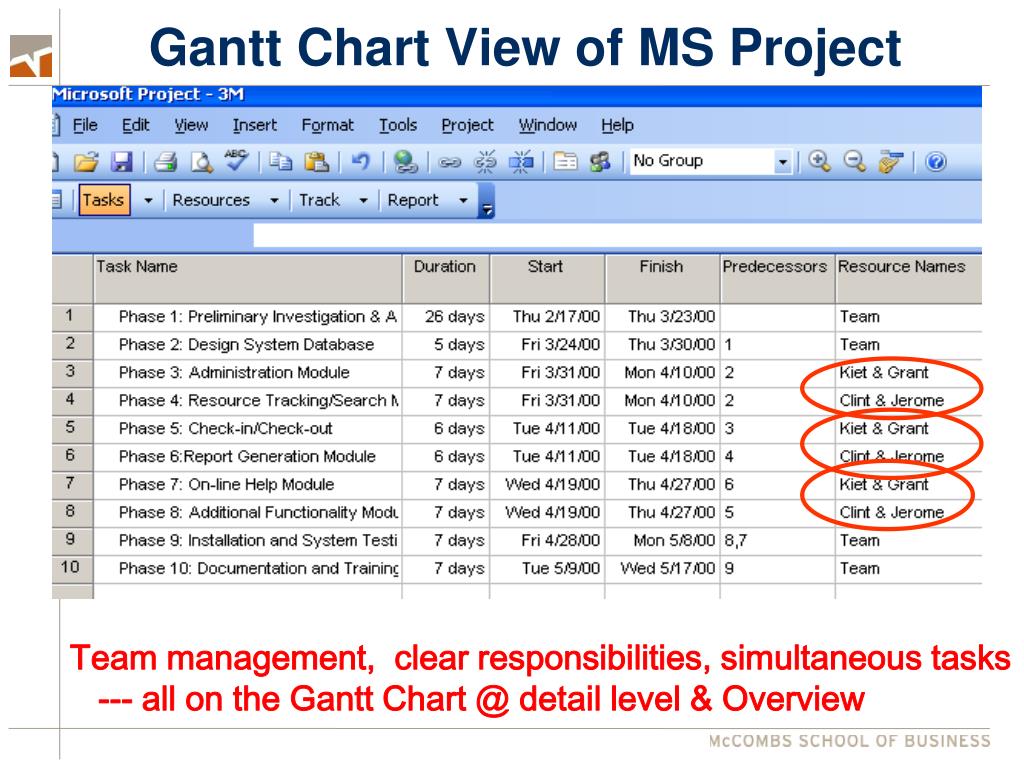The height and width of the screenshot is (768, 1024).
Task: Run the ABC spelling check icon
Action: tap(236, 160)
